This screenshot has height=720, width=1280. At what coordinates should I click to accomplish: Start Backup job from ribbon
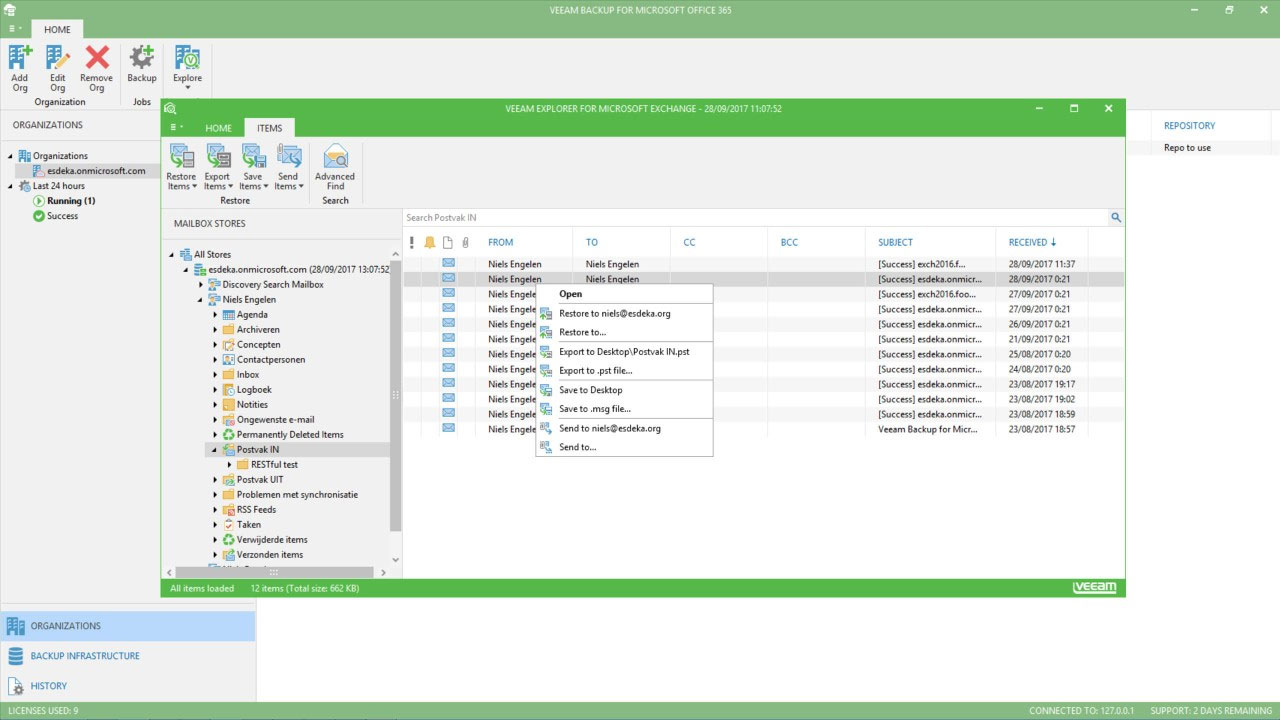(142, 64)
